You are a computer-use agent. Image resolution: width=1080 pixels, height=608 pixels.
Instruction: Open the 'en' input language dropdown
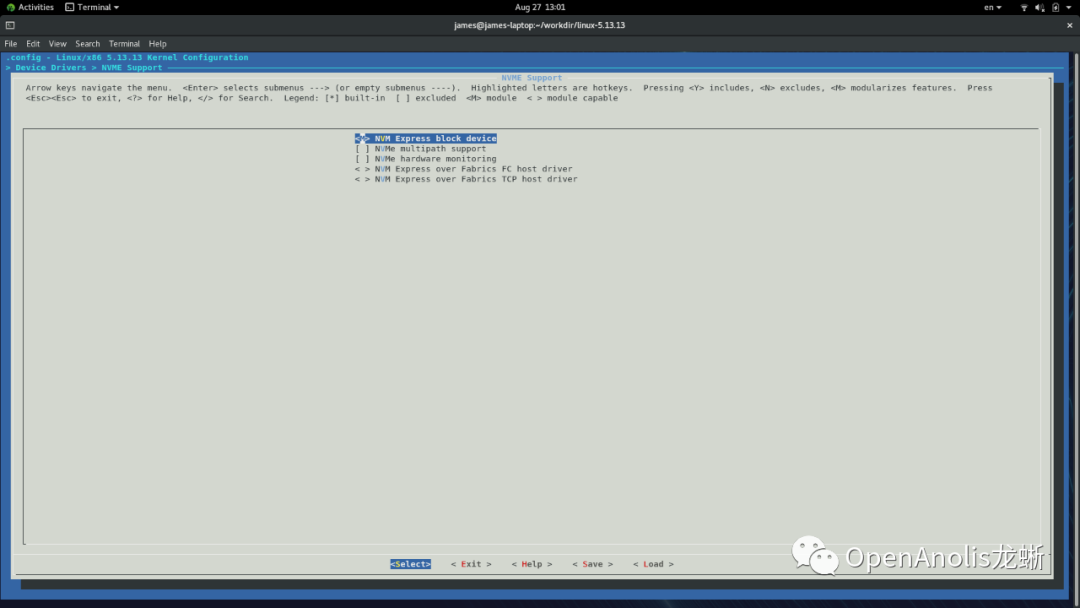click(x=993, y=7)
